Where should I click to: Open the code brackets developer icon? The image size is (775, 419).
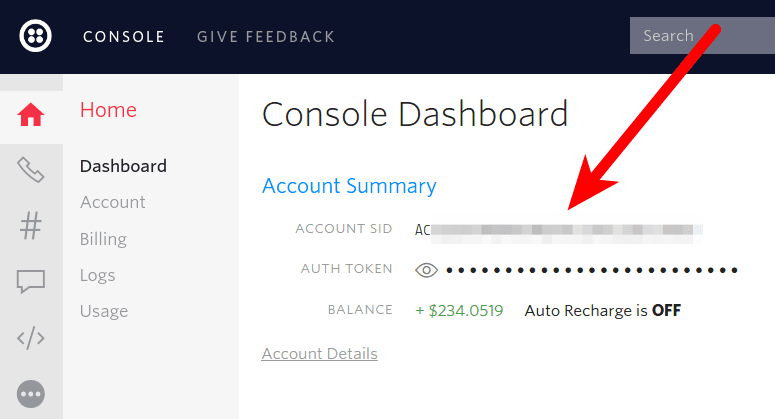click(31, 338)
